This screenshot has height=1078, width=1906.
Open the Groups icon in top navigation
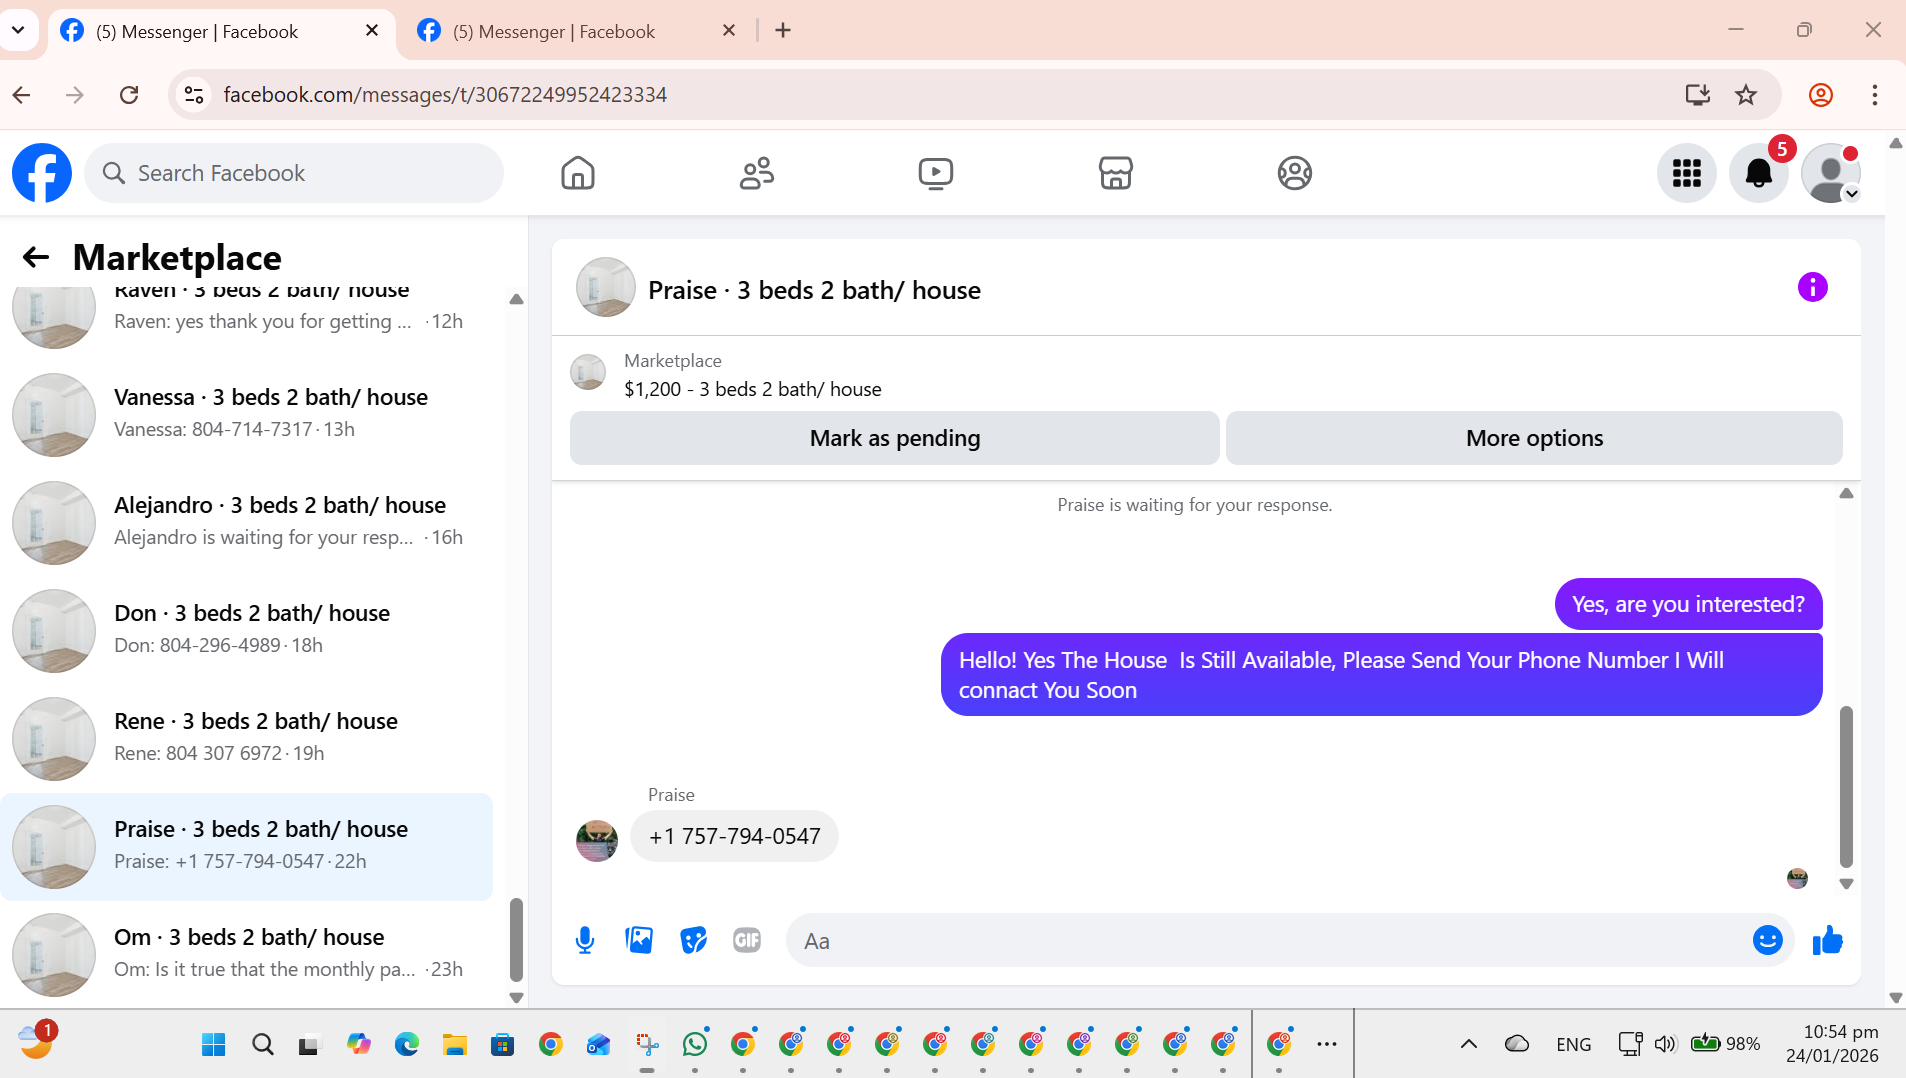1295,173
